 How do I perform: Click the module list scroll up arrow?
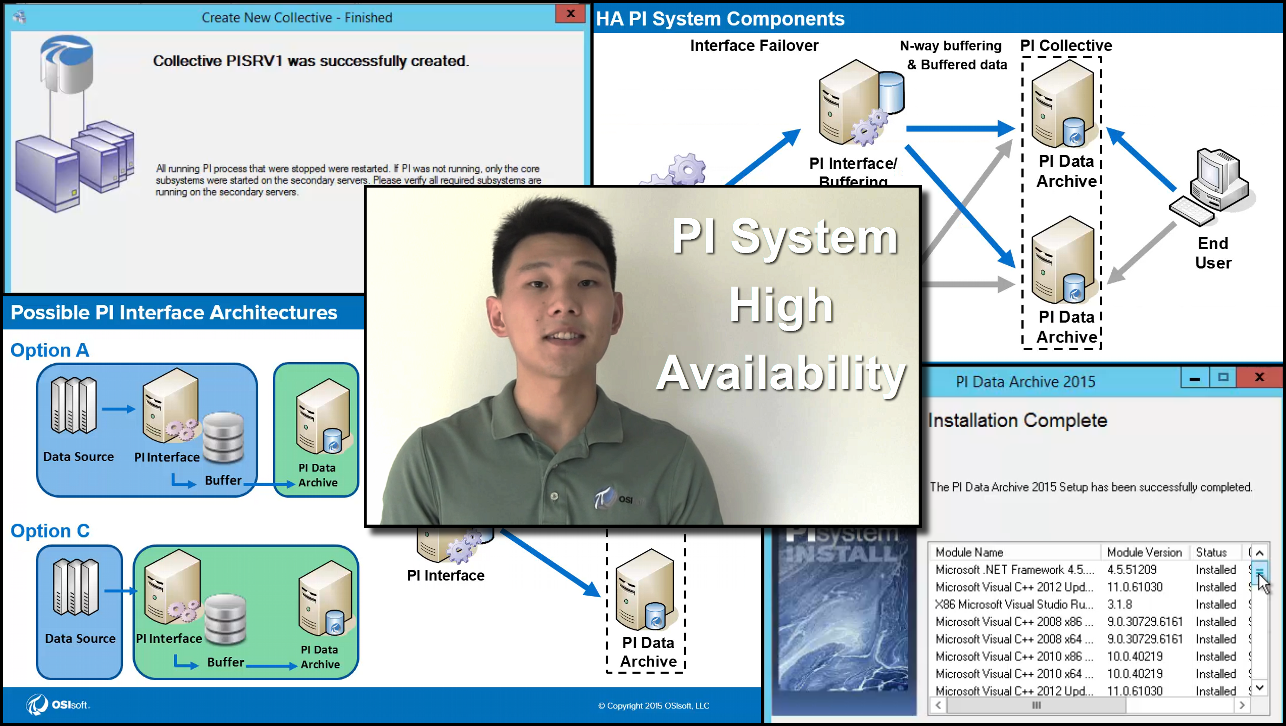(x=1260, y=553)
